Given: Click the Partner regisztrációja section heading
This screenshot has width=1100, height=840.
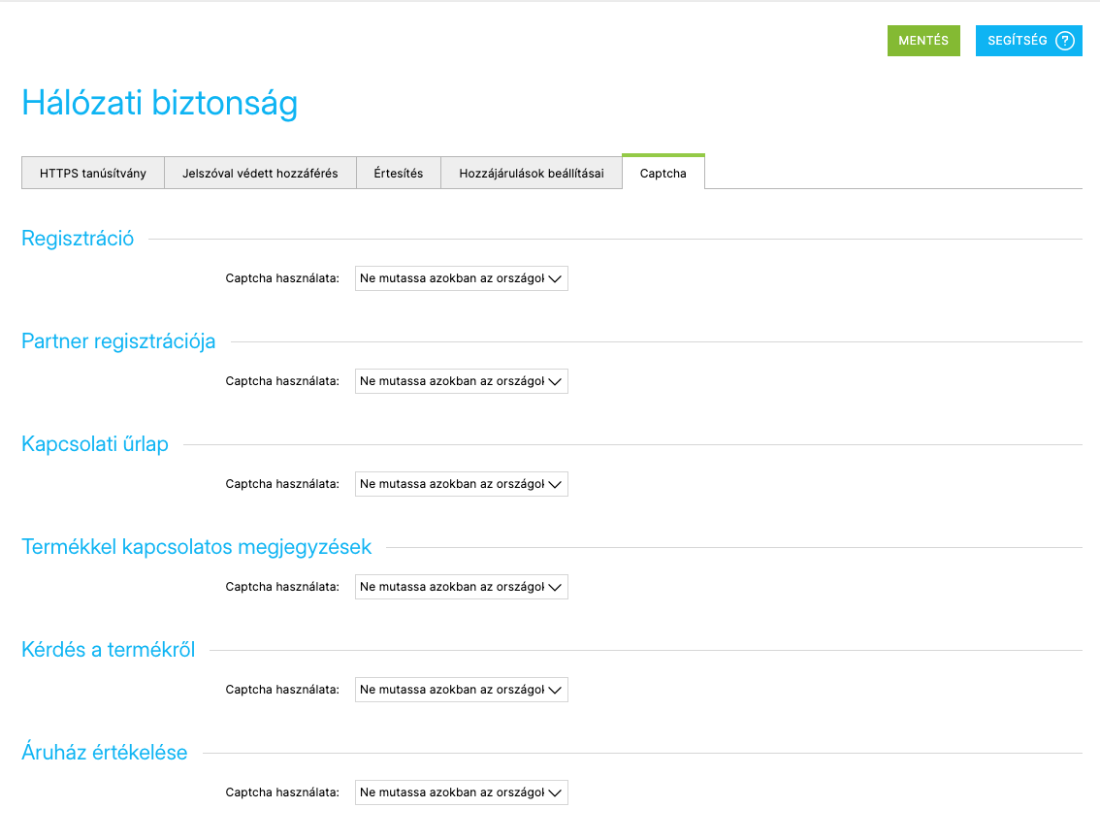Looking at the screenshot, I should click(x=119, y=342).
